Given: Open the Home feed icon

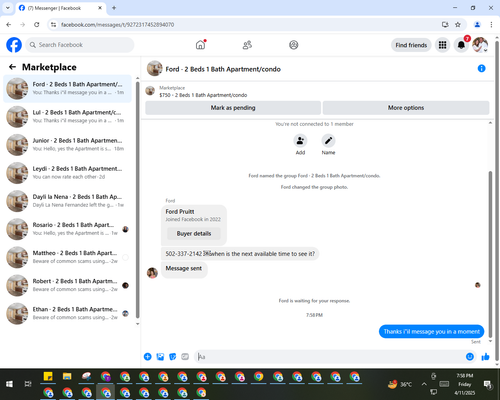Looking at the screenshot, I should pos(200,45).
